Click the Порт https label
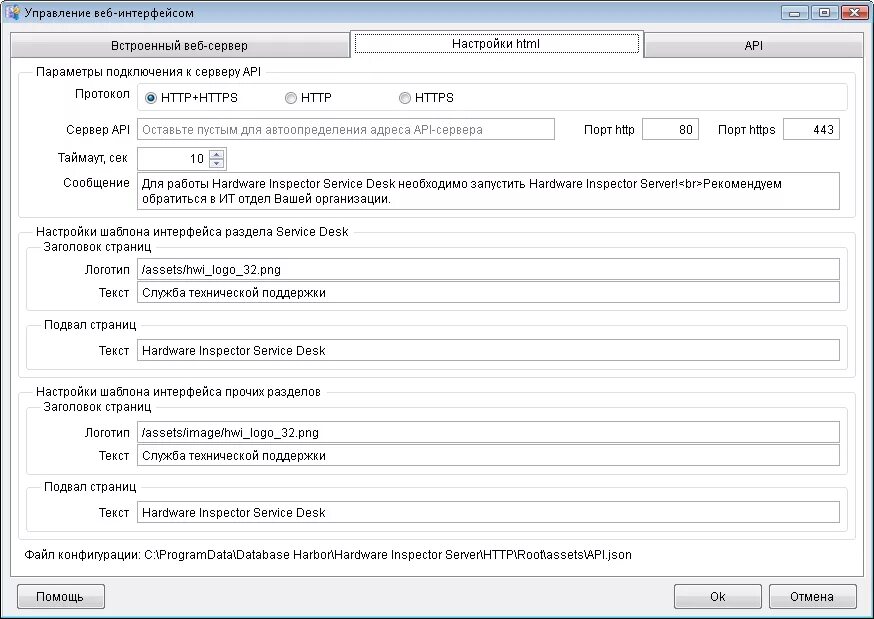Screen dimensions: 874x619 [x=746, y=130]
